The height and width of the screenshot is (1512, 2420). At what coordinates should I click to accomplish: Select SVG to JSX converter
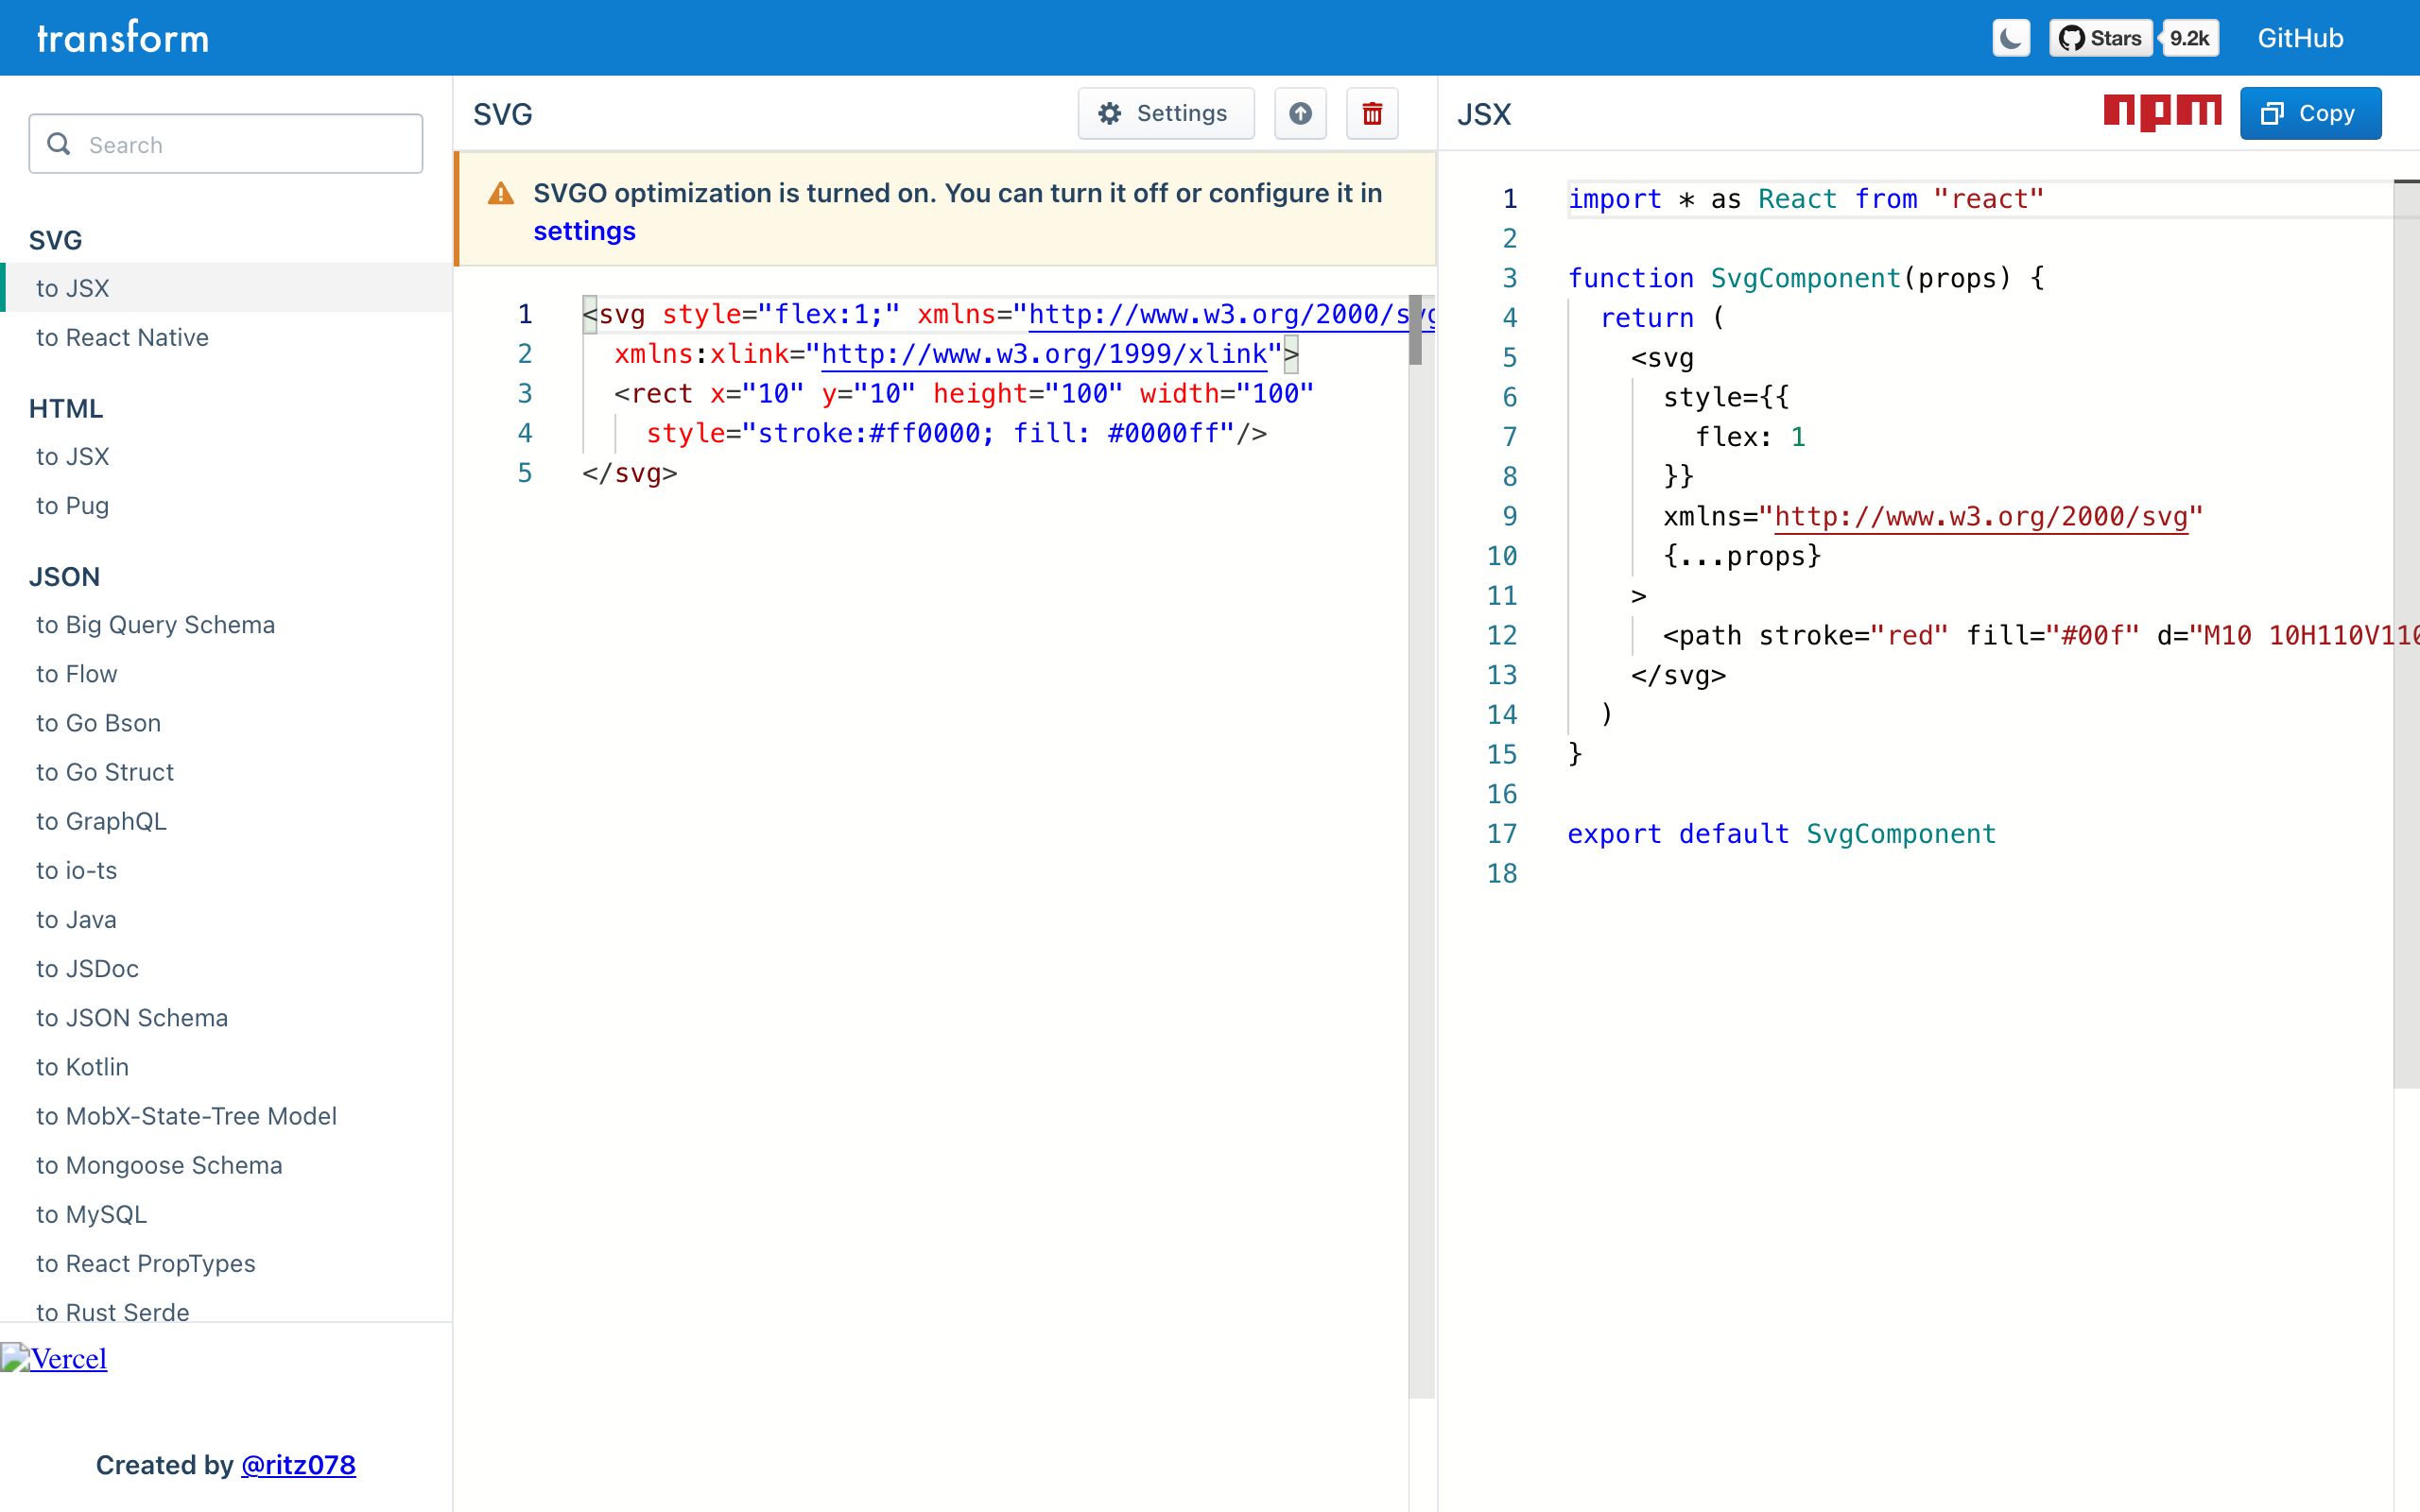click(226, 288)
